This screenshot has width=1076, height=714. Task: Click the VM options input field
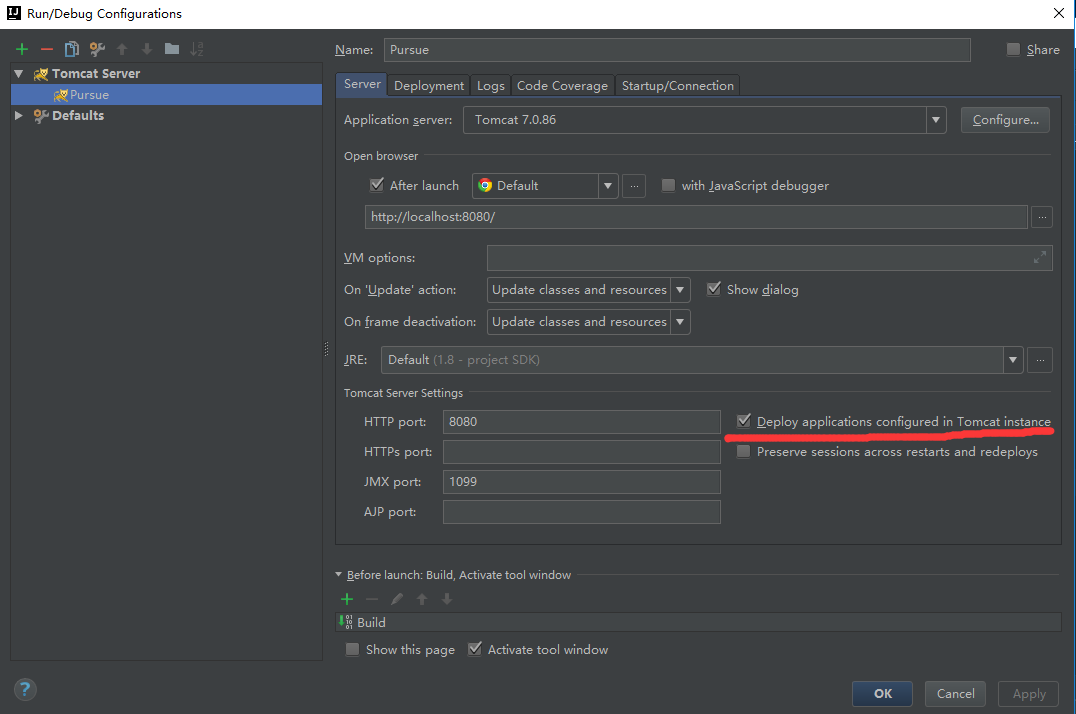point(769,257)
